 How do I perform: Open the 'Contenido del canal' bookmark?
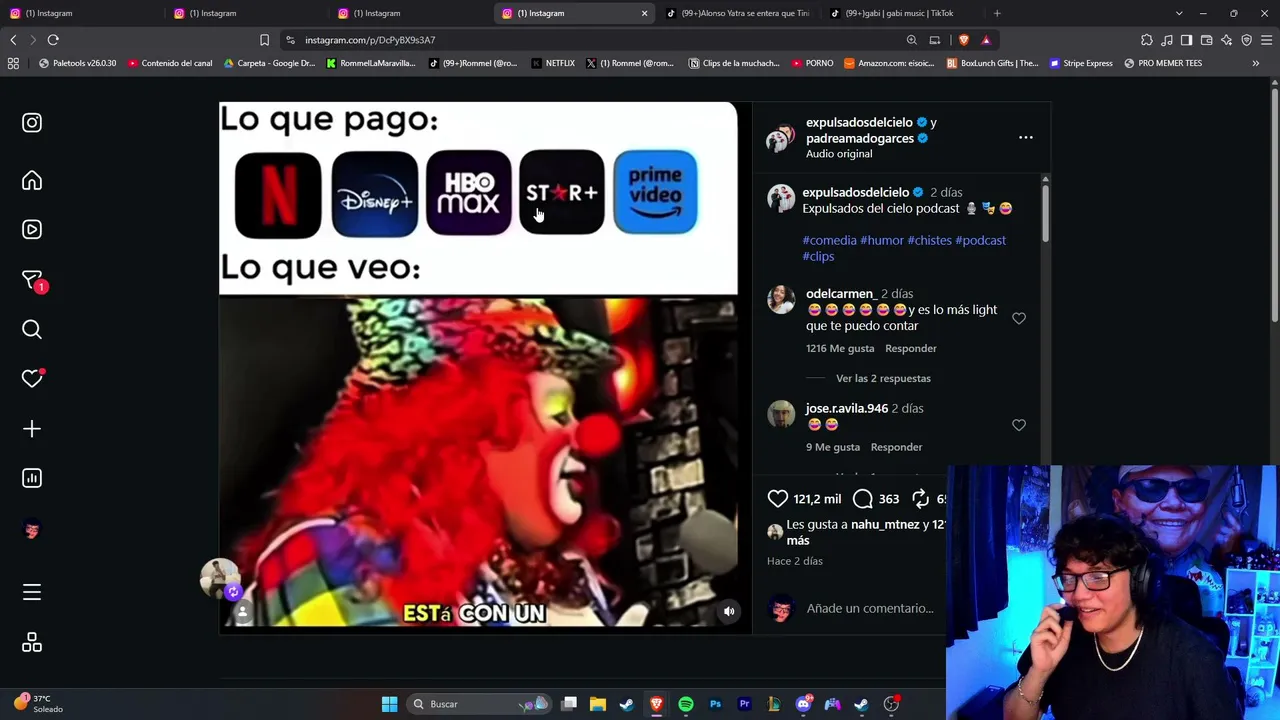coord(170,63)
